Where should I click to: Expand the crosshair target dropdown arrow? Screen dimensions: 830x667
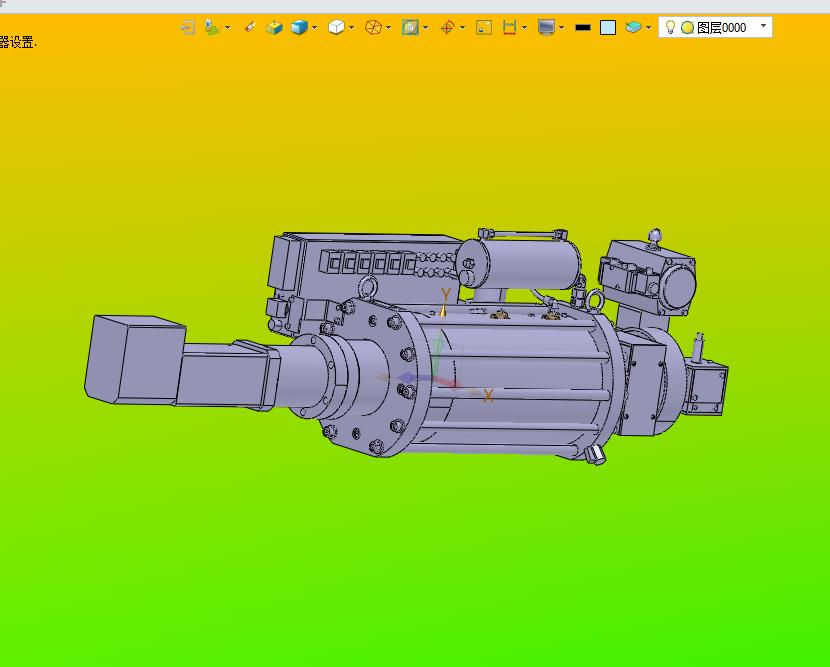coord(463,28)
